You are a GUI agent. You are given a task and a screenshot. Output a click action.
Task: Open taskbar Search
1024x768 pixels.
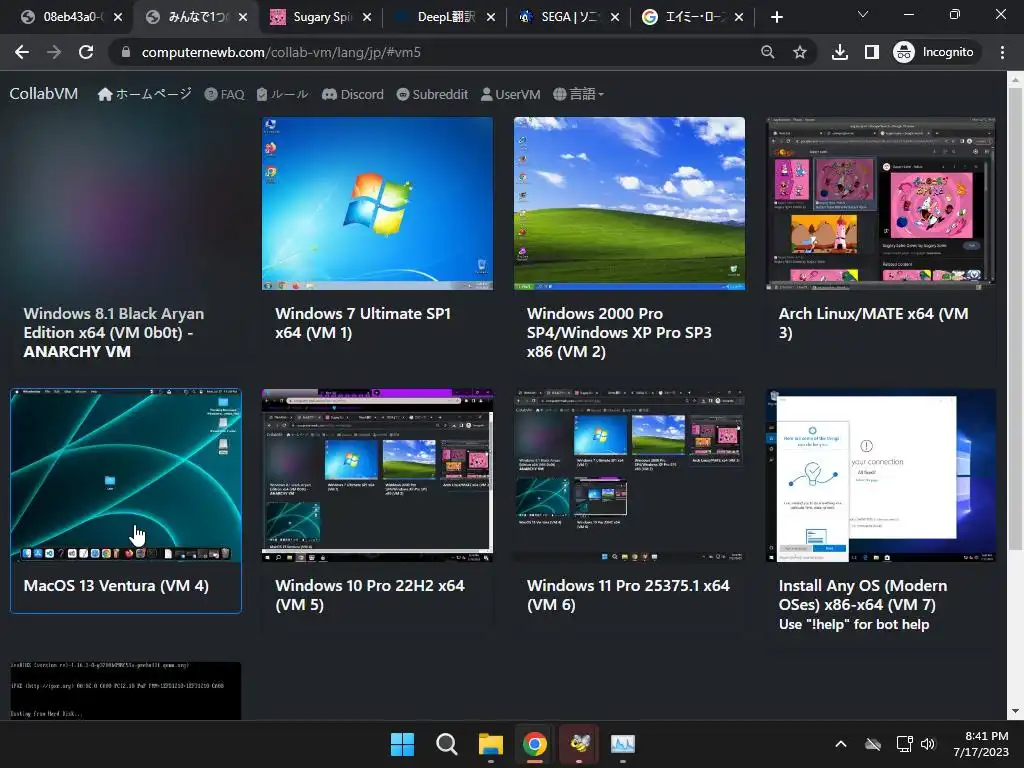point(447,744)
